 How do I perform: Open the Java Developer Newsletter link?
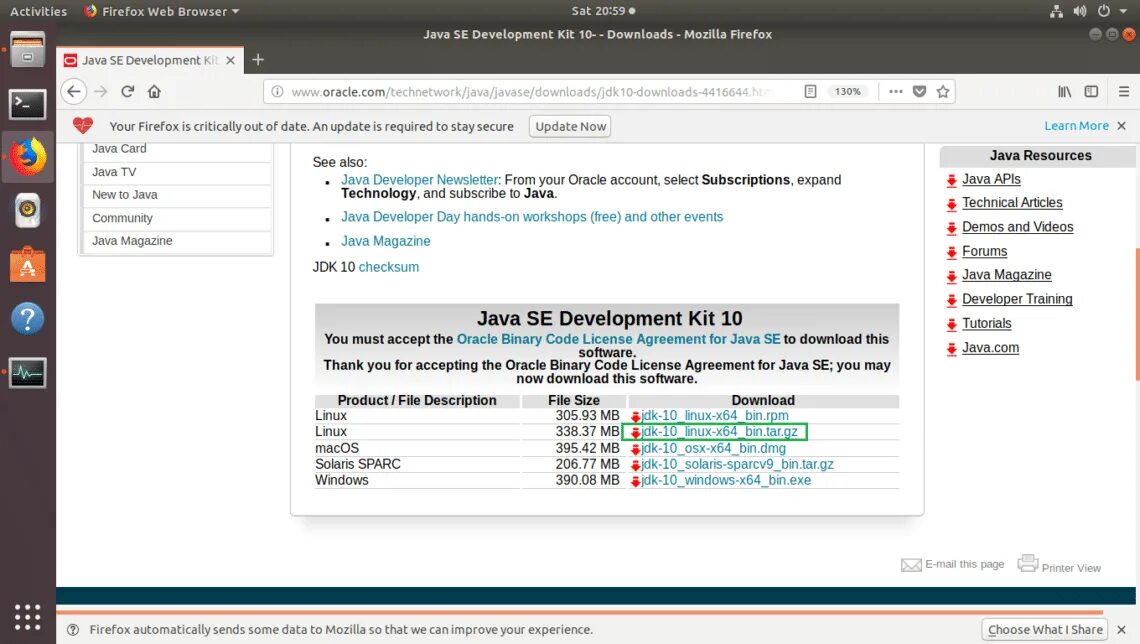[420, 180]
